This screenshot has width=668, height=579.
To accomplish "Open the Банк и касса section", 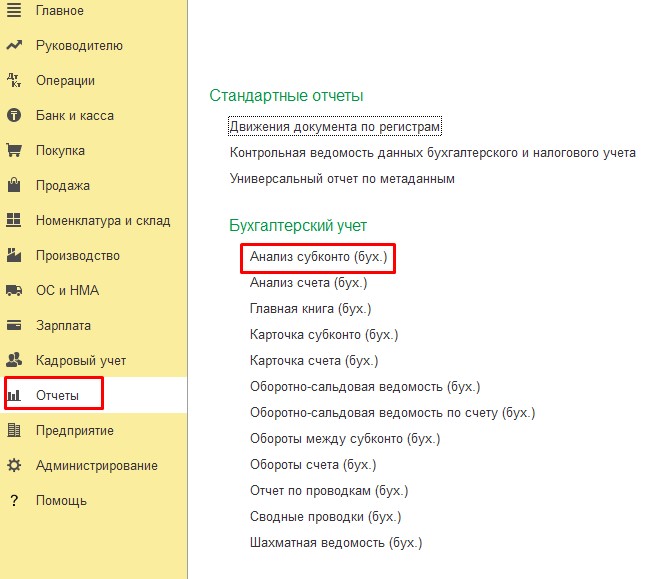I will tap(75, 115).
